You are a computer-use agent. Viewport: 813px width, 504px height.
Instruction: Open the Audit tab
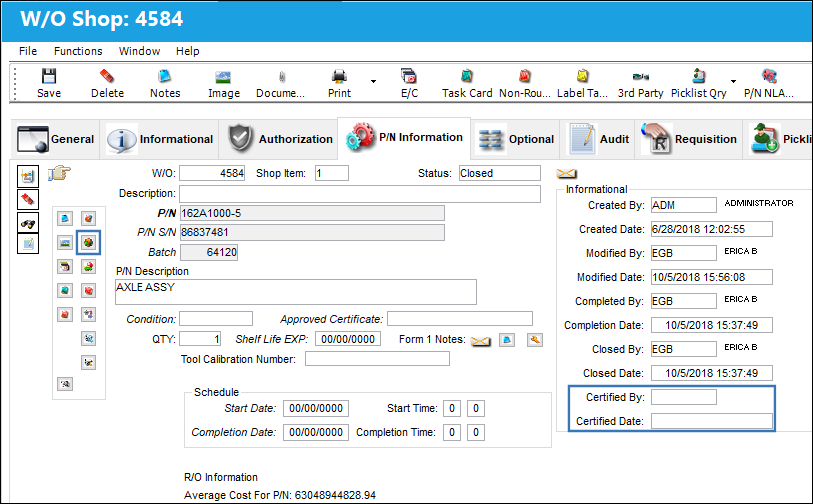[x=597, y=139]
